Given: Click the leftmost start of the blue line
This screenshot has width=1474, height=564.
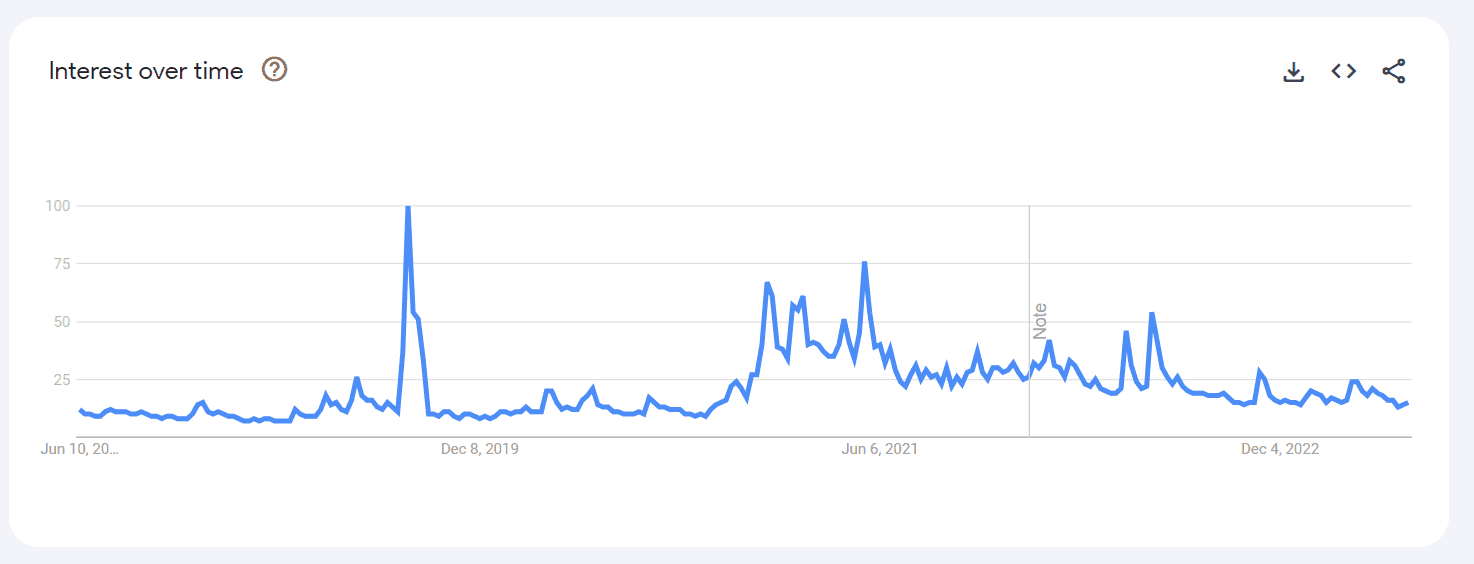Looking at the screenshot, I should (80, 410).
